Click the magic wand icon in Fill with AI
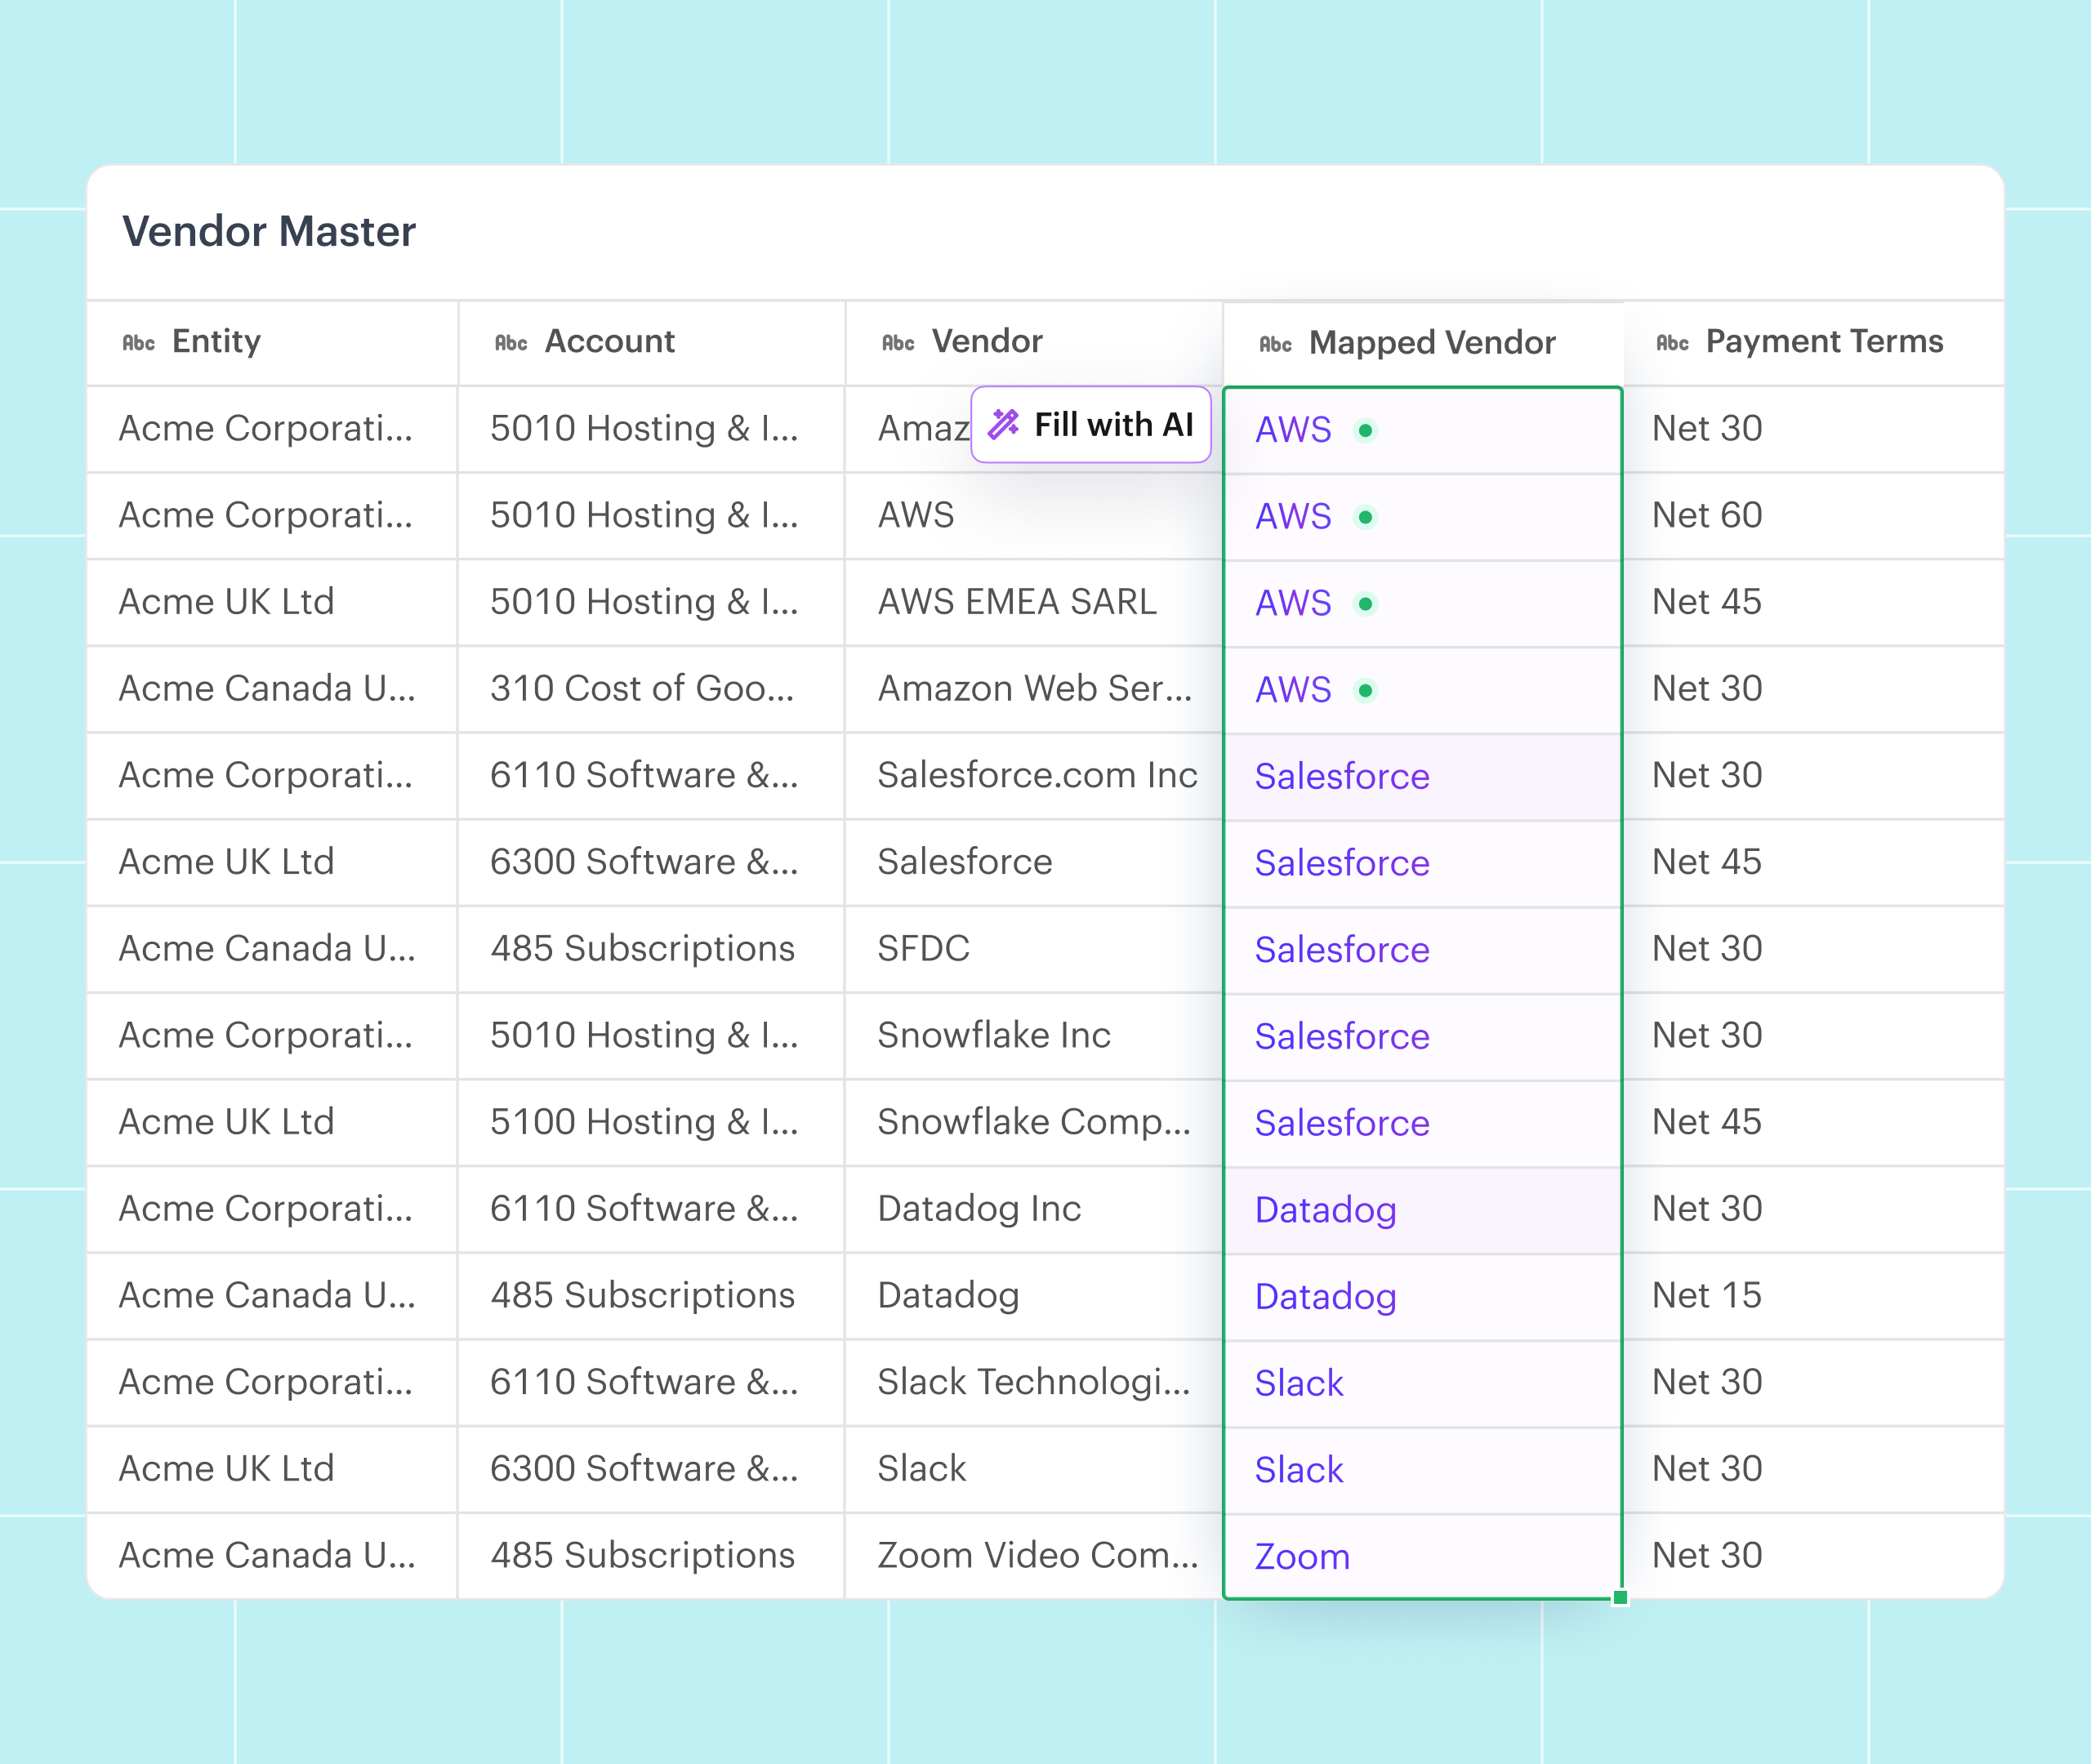 1003,425
